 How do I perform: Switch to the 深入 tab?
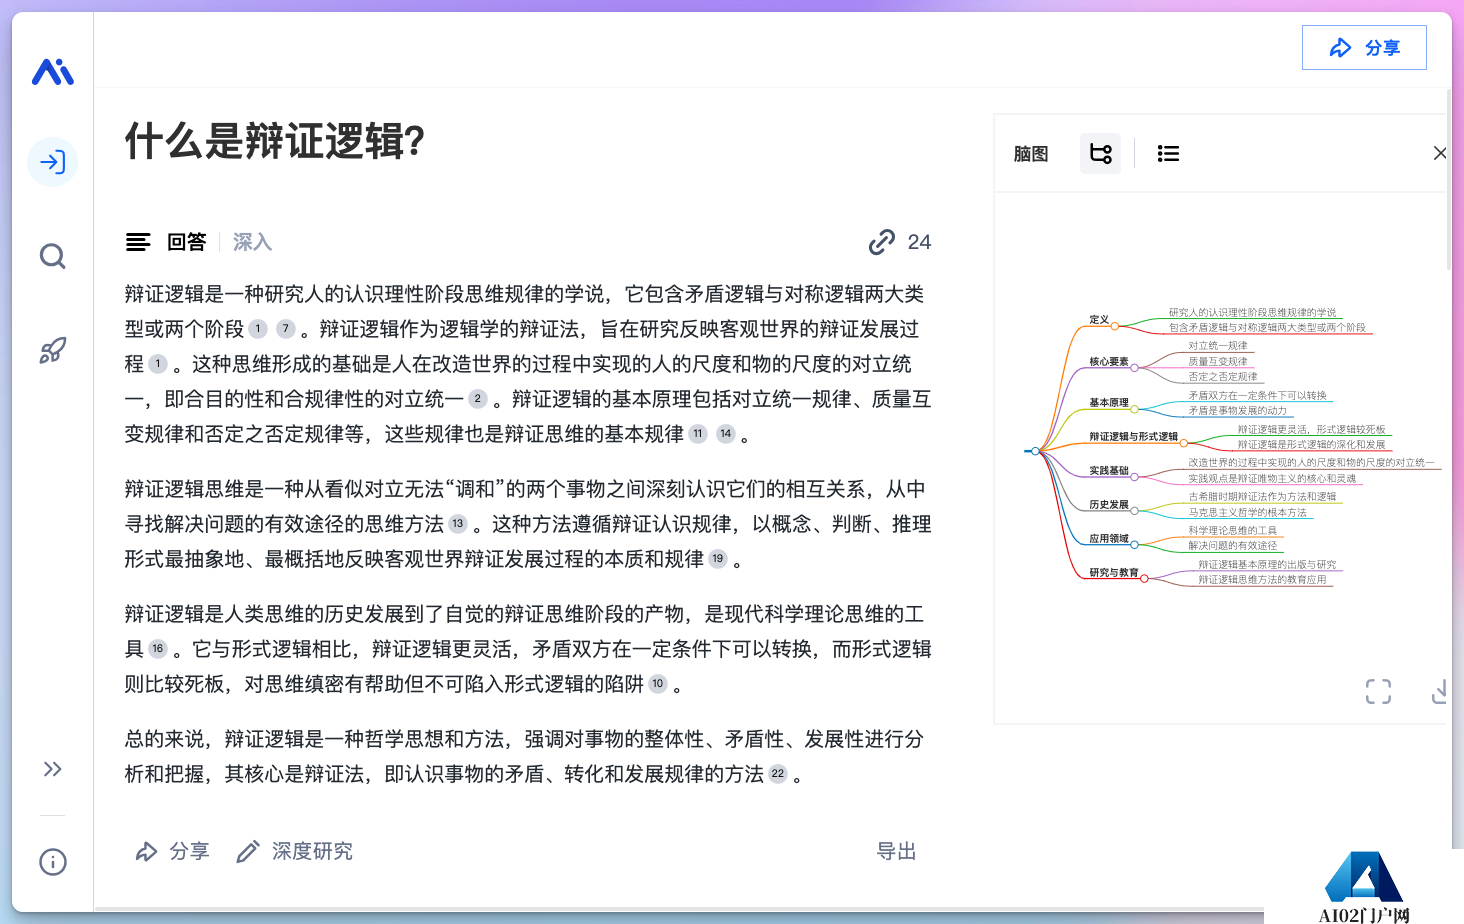point(252,242)
